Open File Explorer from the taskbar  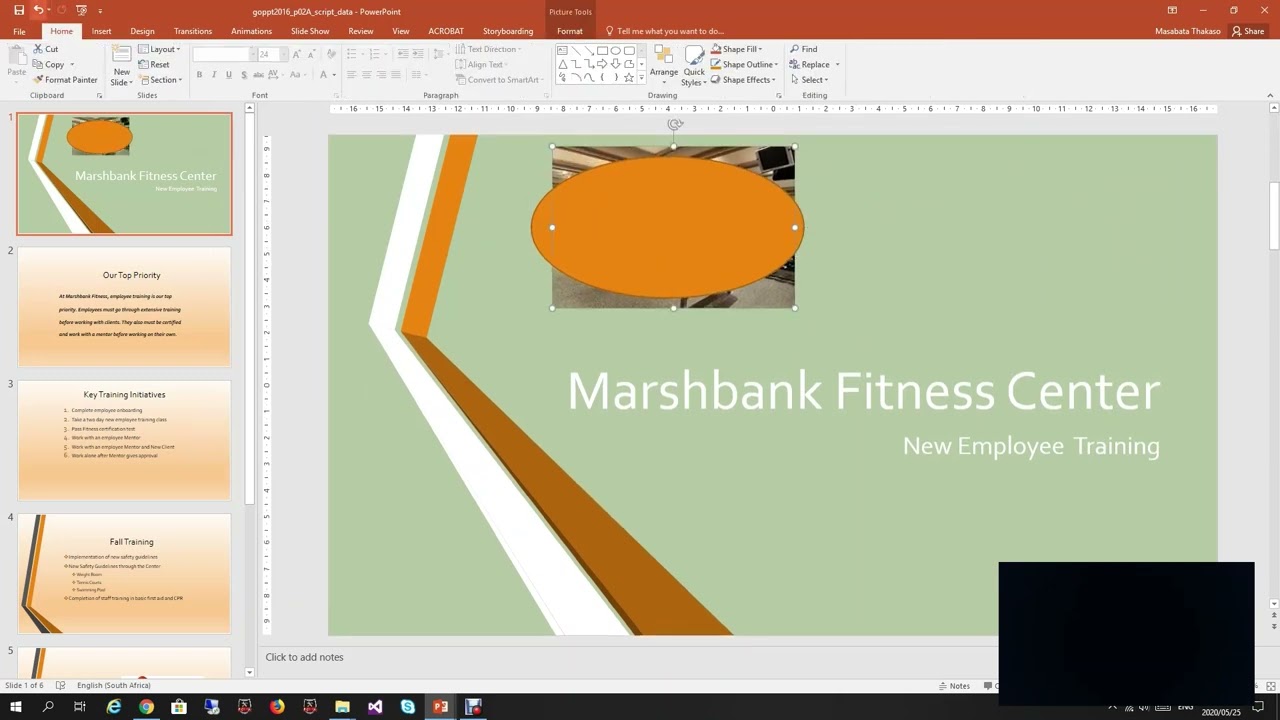342,707
